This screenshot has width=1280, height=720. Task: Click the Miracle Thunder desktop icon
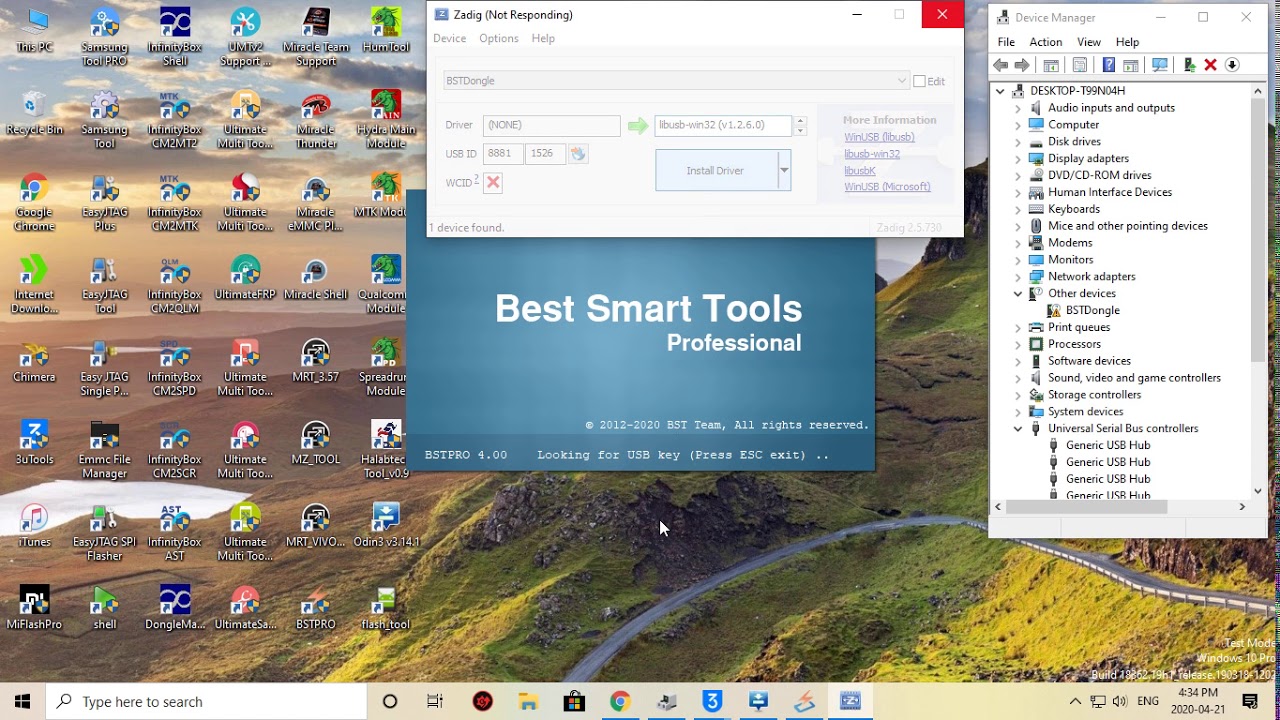coord(316,120)
